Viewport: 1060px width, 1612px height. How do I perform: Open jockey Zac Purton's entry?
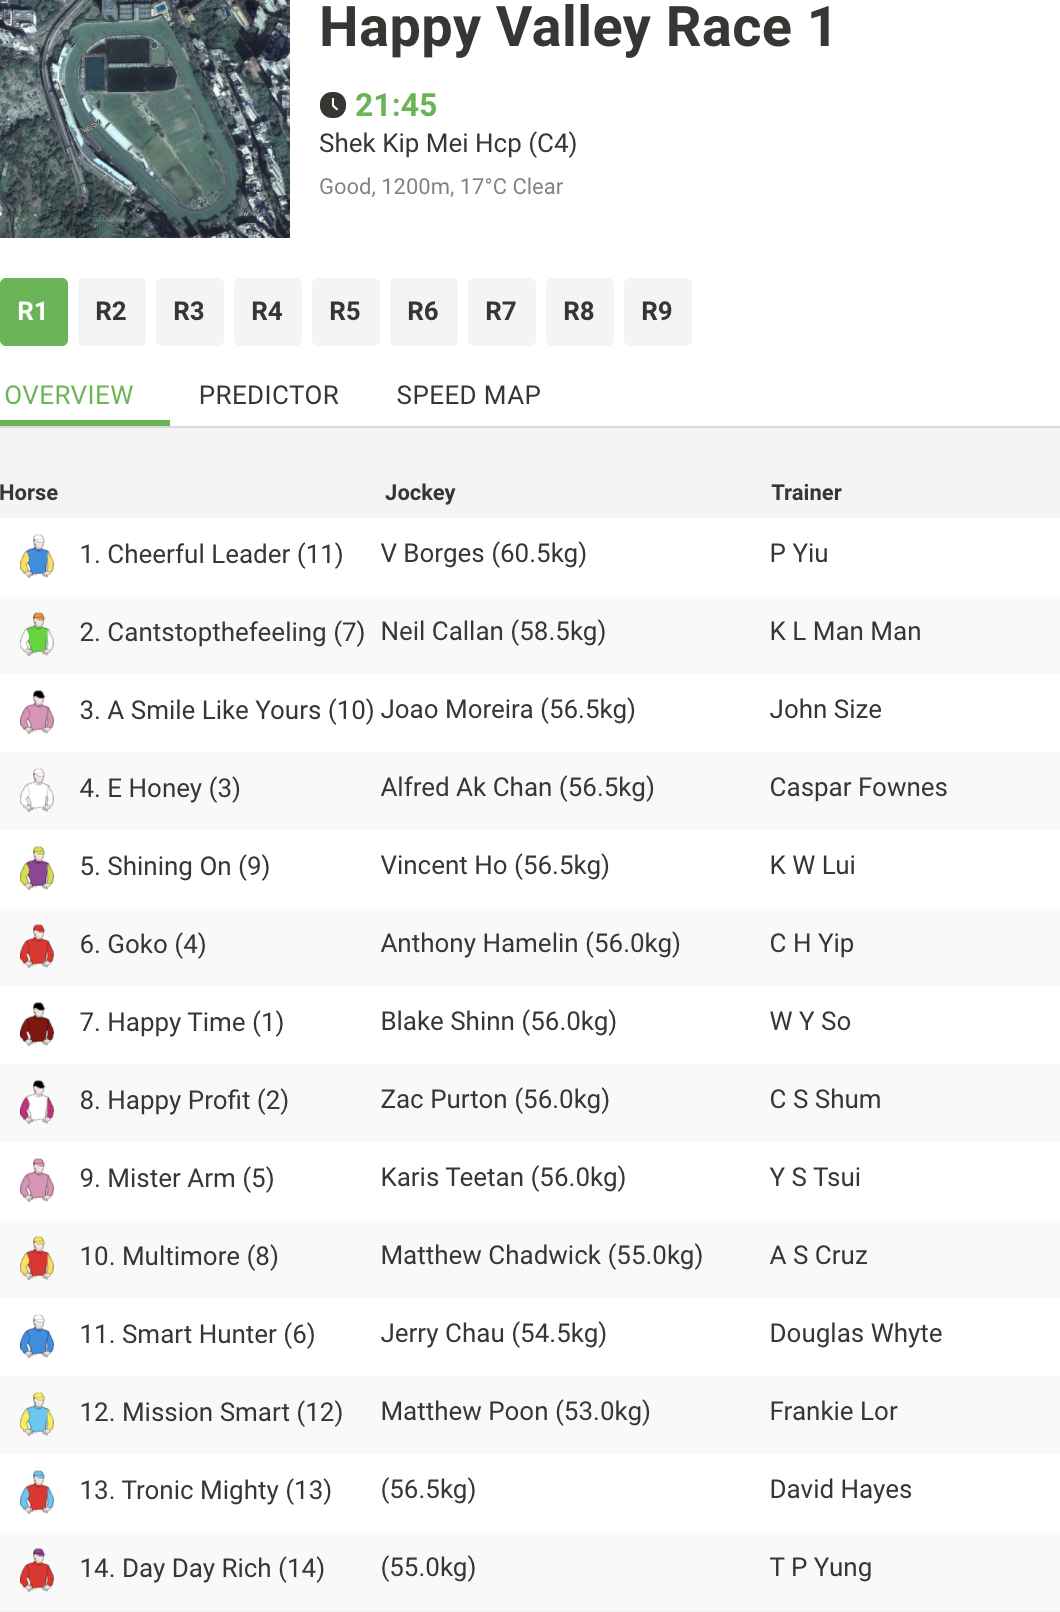(495, 1100)
